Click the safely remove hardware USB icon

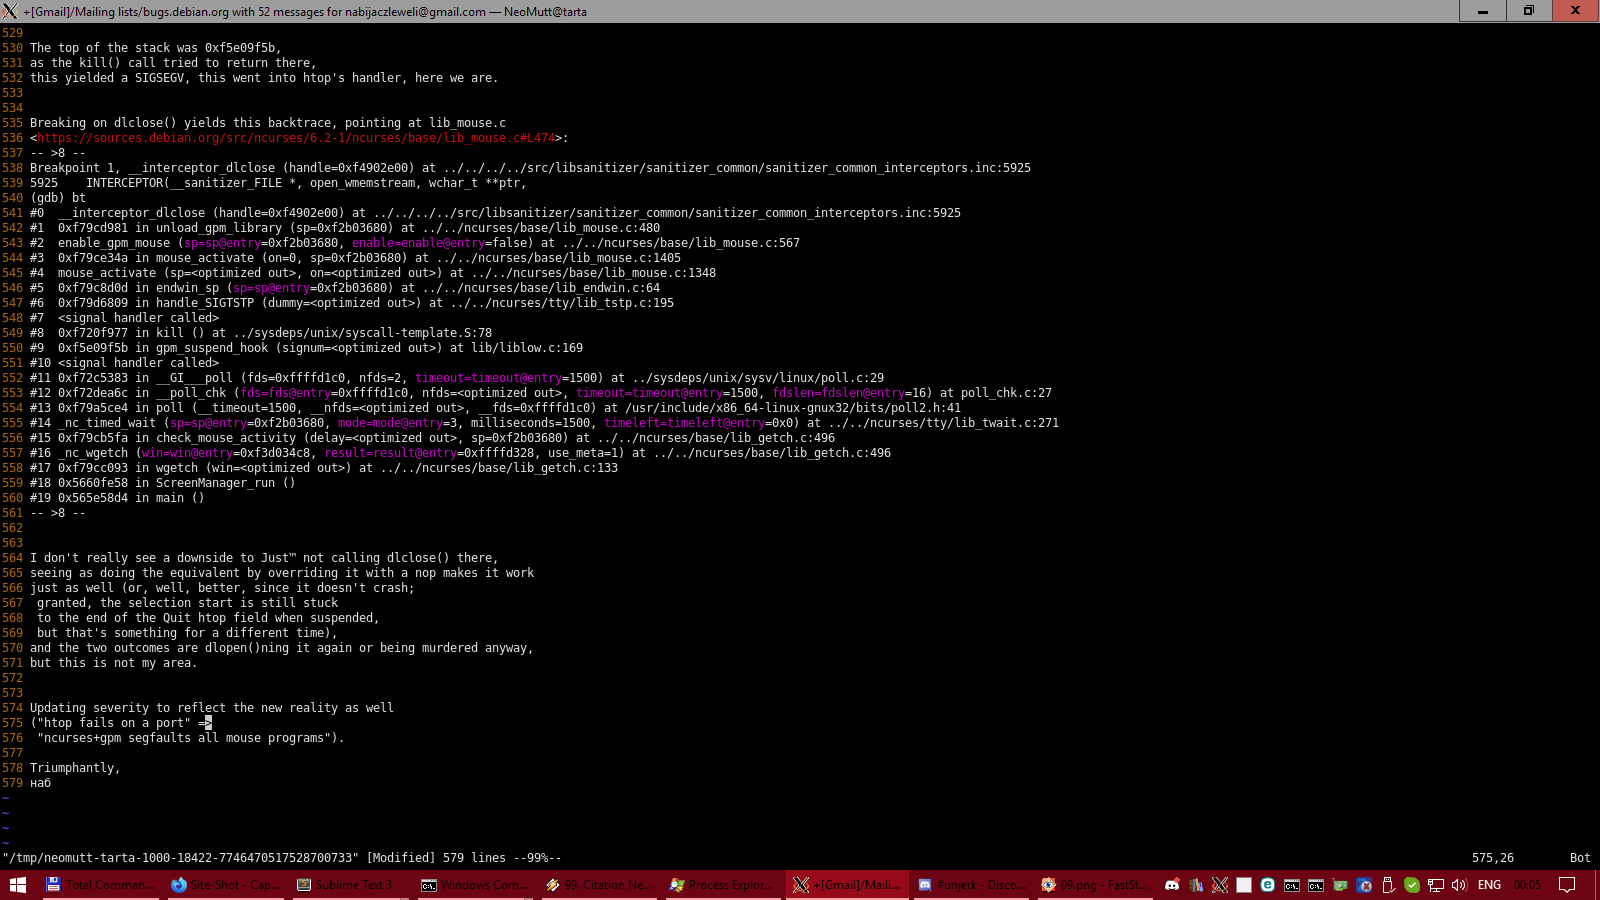pyautogui.click(x=1388, y=885)
